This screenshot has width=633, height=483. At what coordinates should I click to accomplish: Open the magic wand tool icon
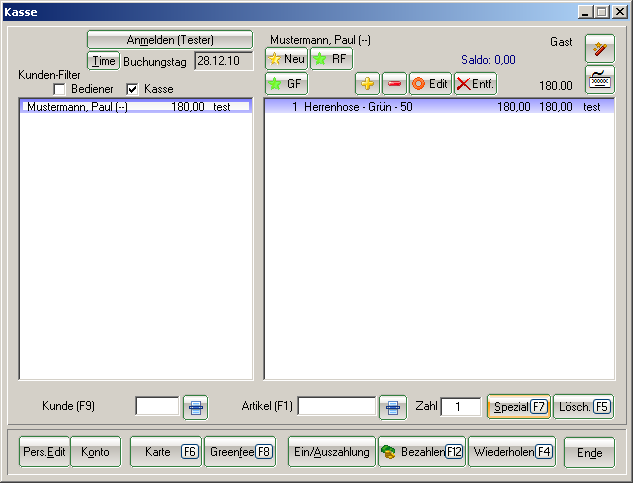(599, 49)
